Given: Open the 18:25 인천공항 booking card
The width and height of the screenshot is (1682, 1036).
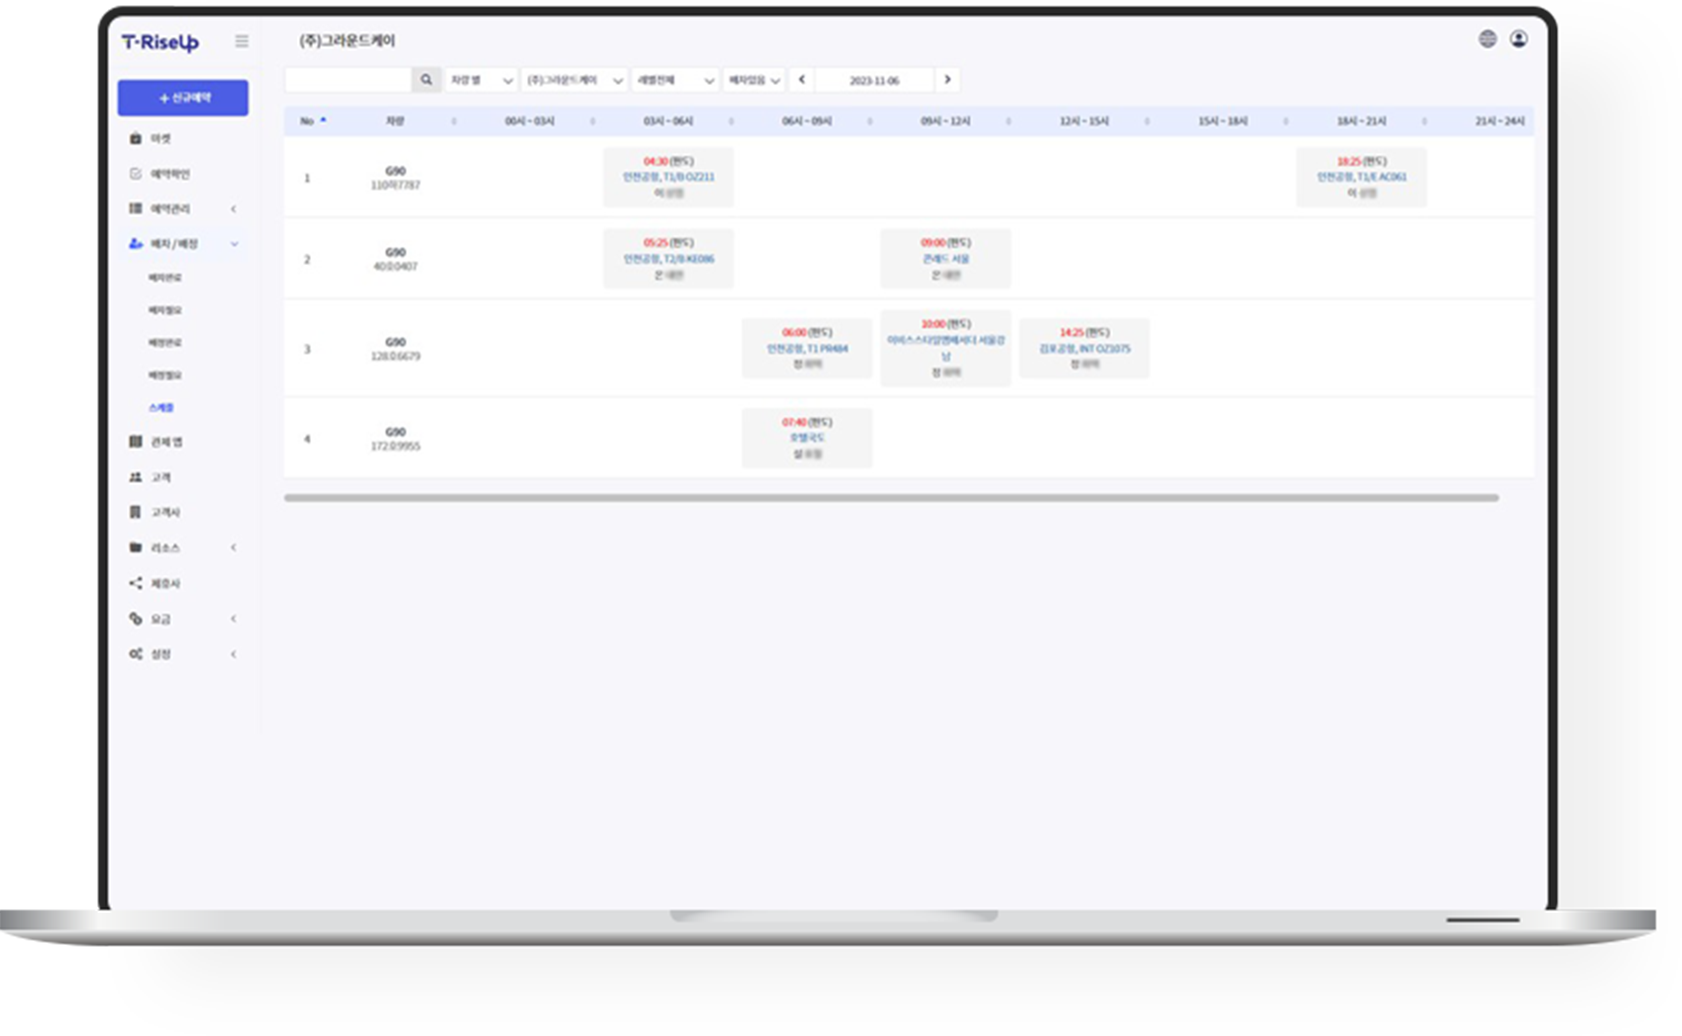Looking at the screenshot, I should (1361, 177).
